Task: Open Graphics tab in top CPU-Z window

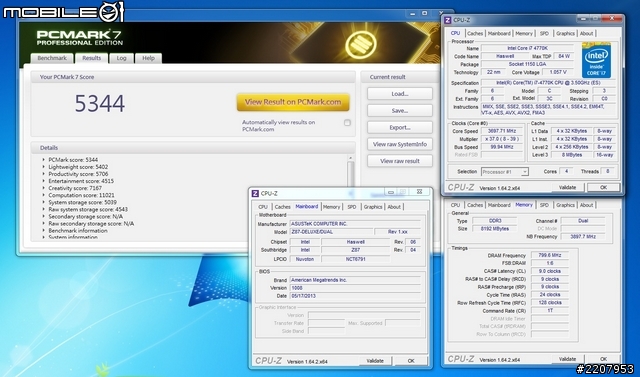Action: [565, 33]
